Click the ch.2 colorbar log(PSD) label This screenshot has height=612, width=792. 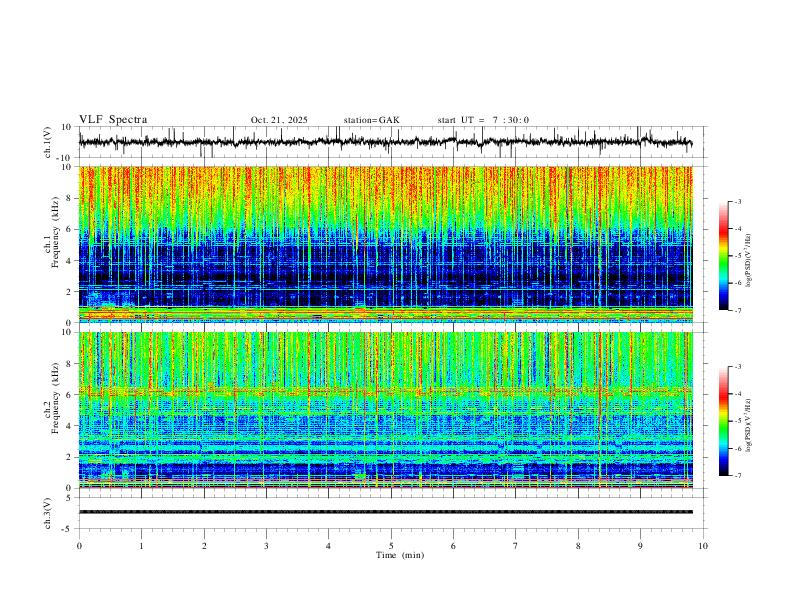click(x=749, y=425)
